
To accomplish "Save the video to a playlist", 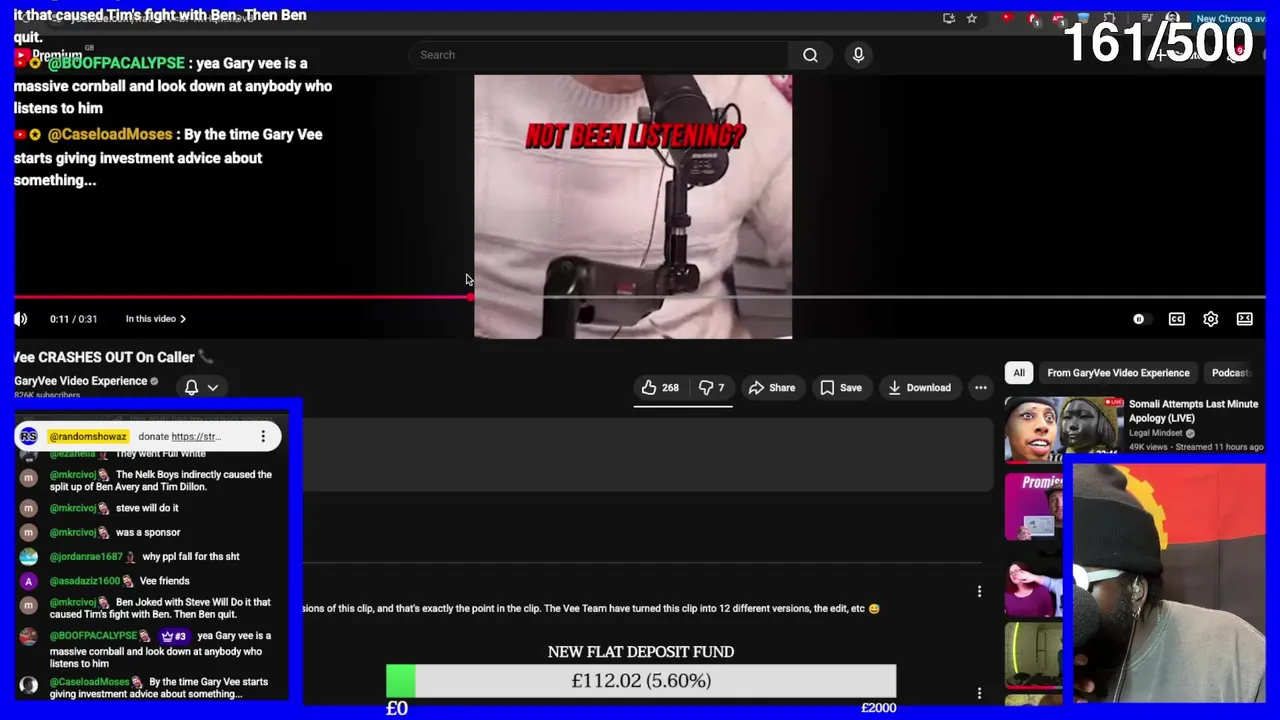I will 841,388.
